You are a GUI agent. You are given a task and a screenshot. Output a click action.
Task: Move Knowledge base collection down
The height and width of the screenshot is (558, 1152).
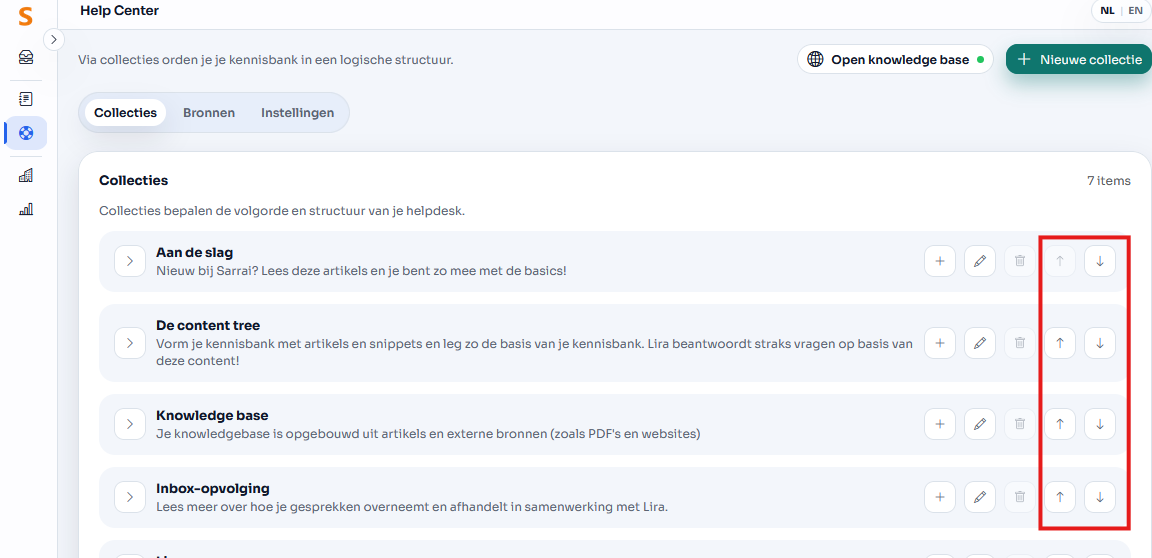coord(1100,424)
